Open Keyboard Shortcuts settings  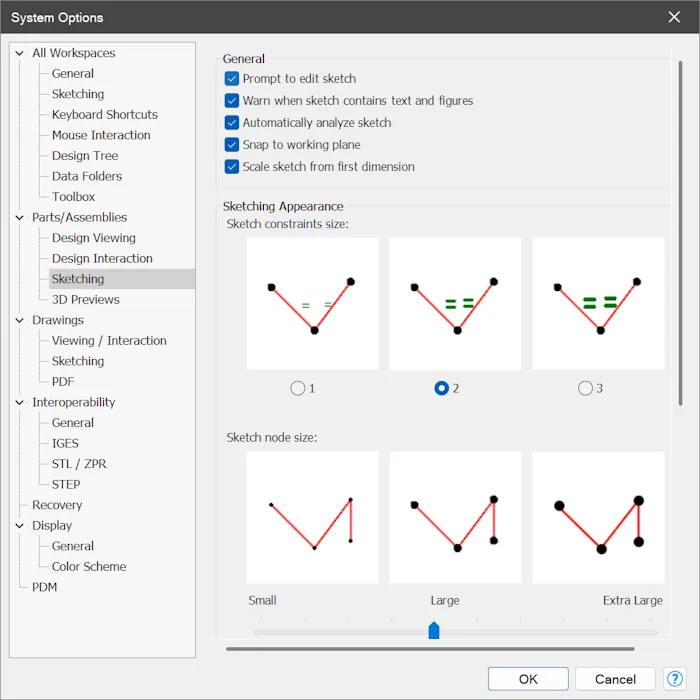click(x=104, y=114)
